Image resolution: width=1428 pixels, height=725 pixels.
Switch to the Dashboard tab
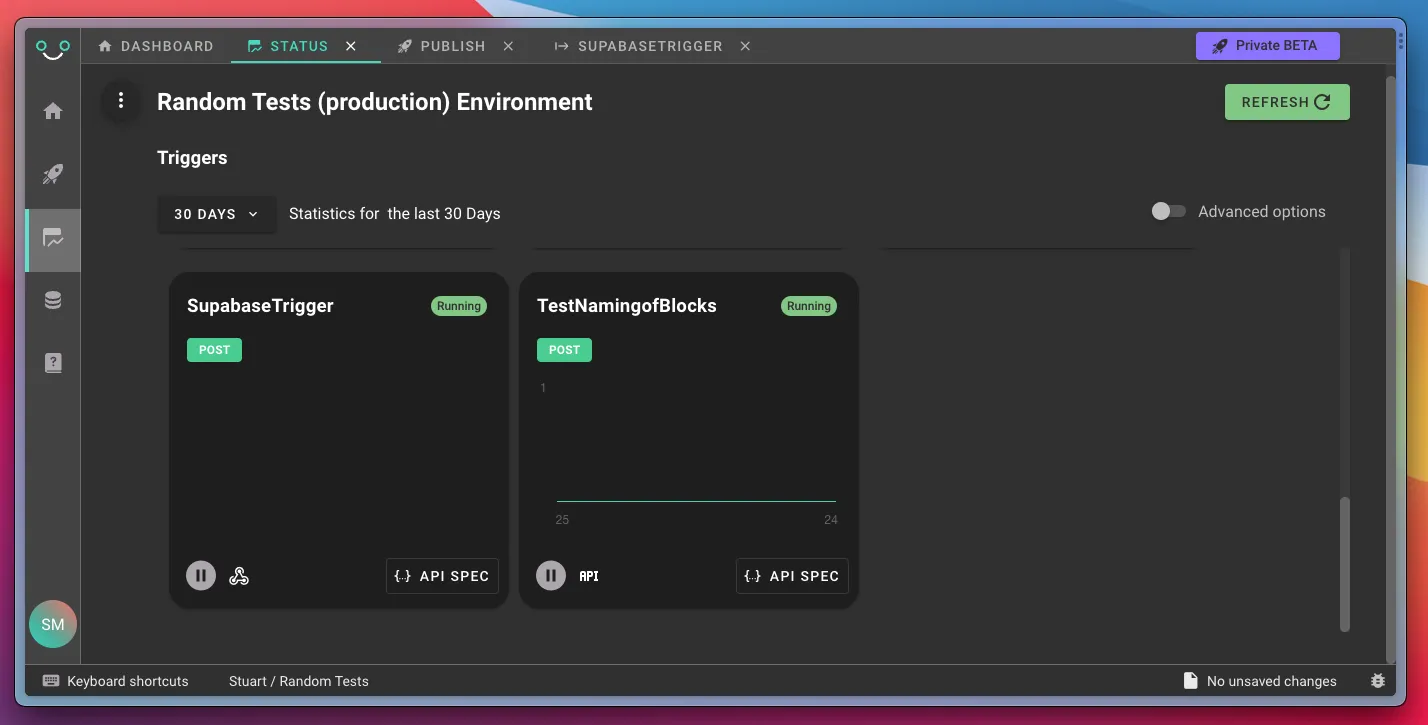point(156,46)
